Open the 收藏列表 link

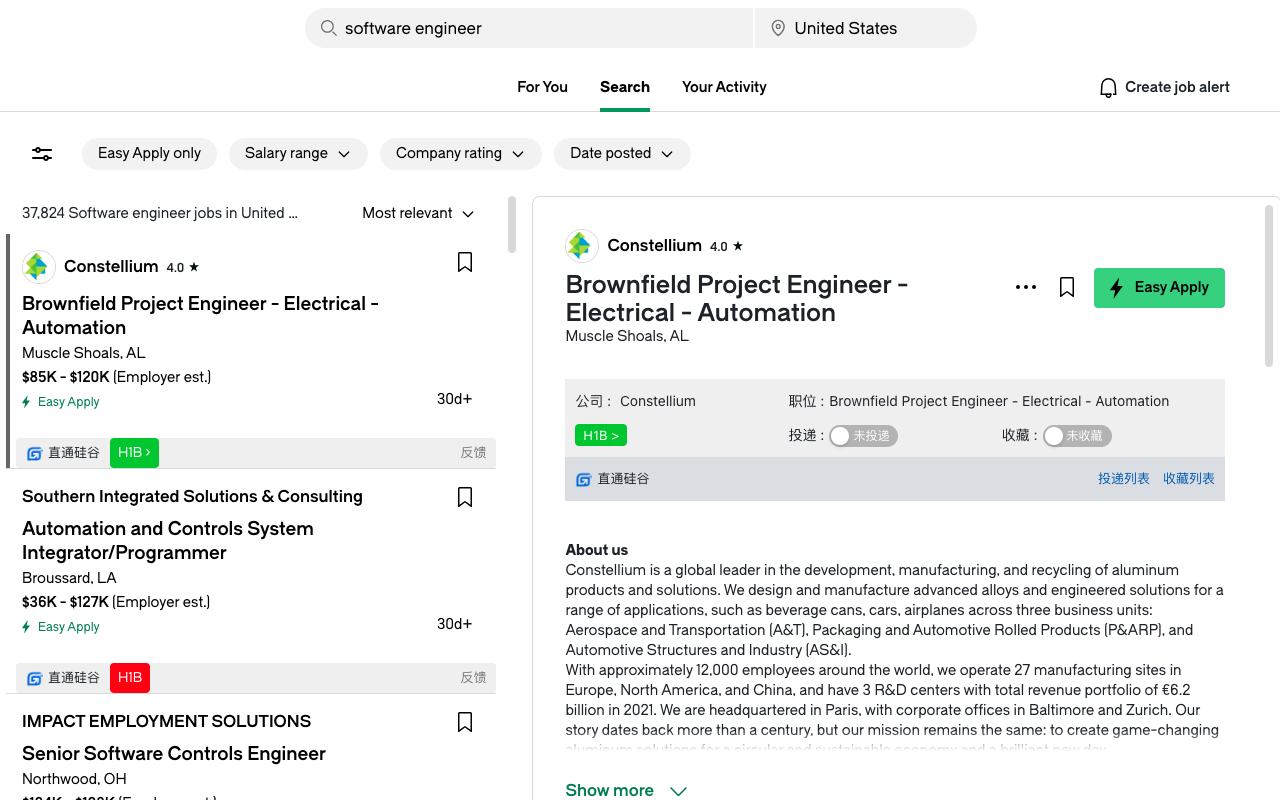(x=1189, y=479)
